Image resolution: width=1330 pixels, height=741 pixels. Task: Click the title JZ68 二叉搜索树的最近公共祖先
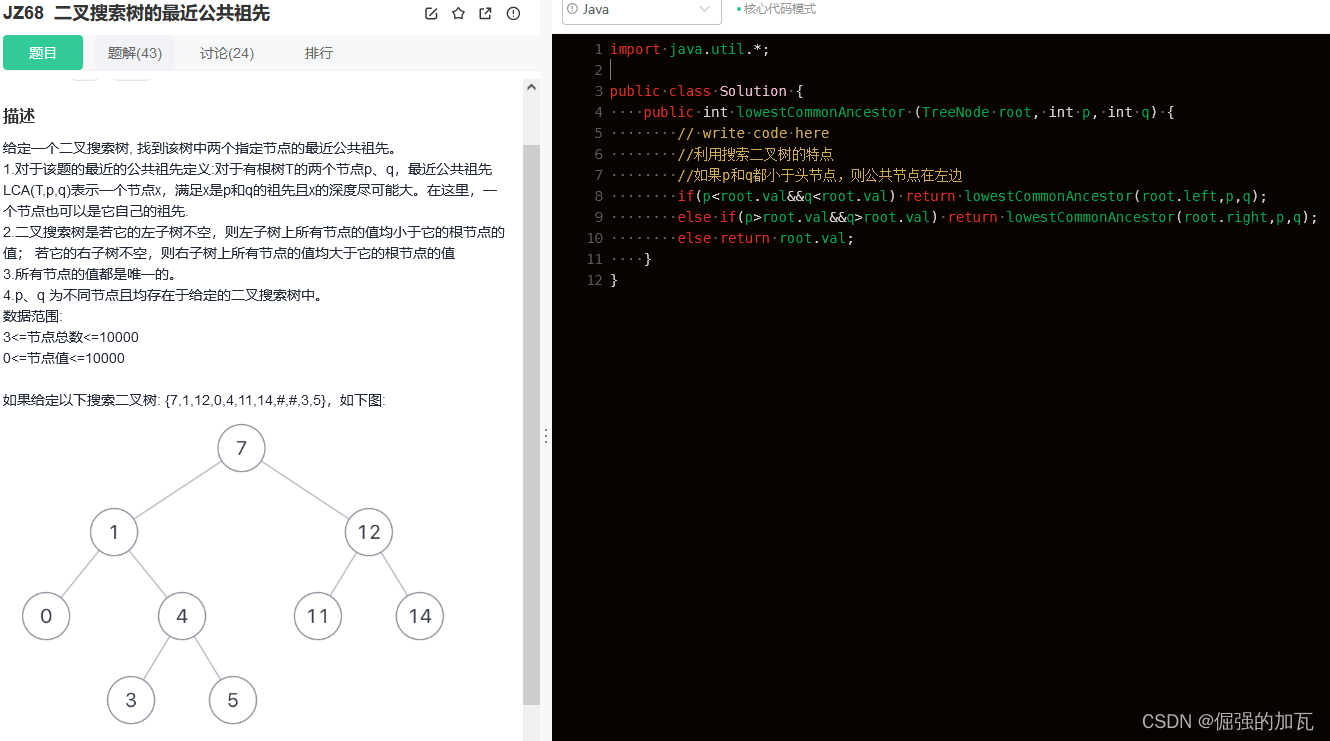(136, 13)
